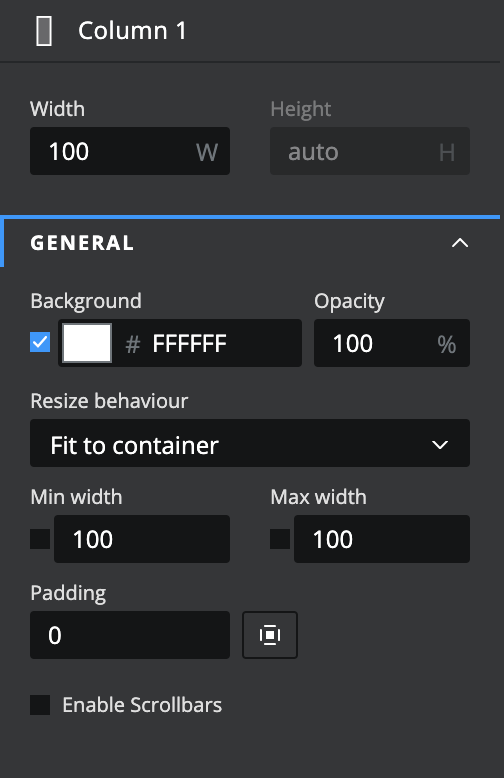Click the H unit icon in Height
The image size is (504, 778).
447,152
